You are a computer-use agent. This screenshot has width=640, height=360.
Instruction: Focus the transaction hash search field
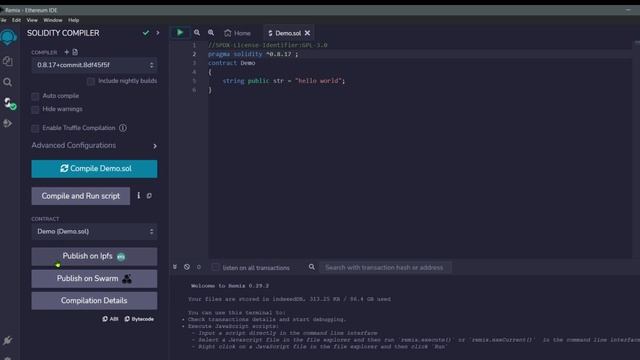(x=385, y=267)
